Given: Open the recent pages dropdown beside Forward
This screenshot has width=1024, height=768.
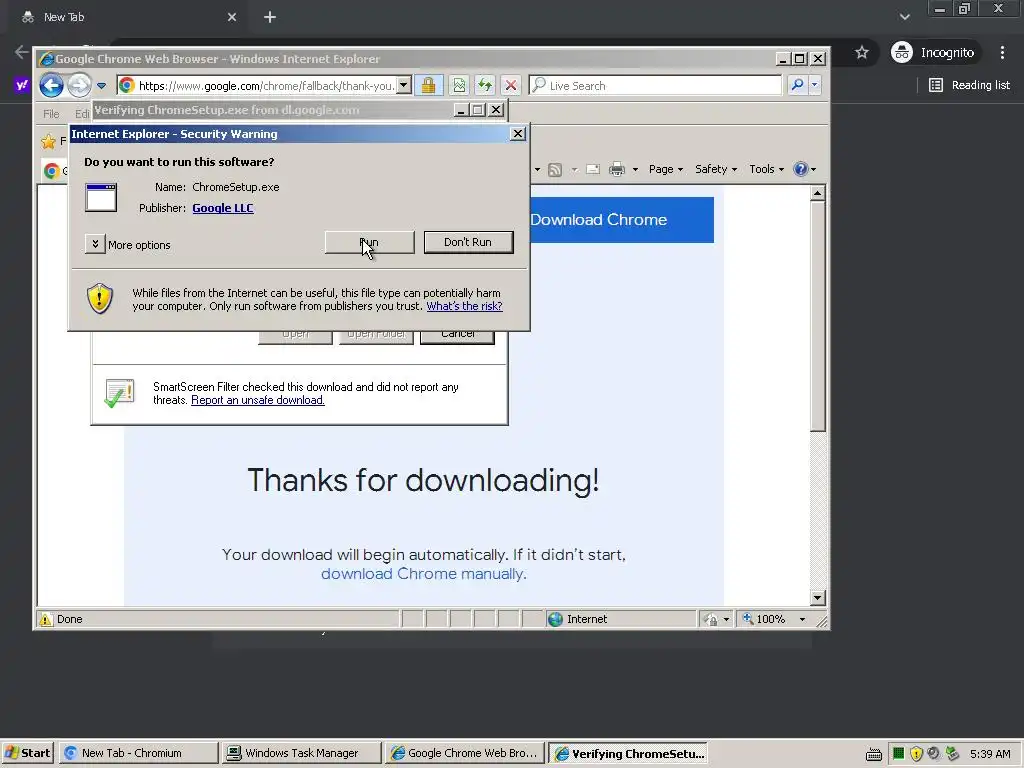Looking at the screenshot, I should coord(101,86).
